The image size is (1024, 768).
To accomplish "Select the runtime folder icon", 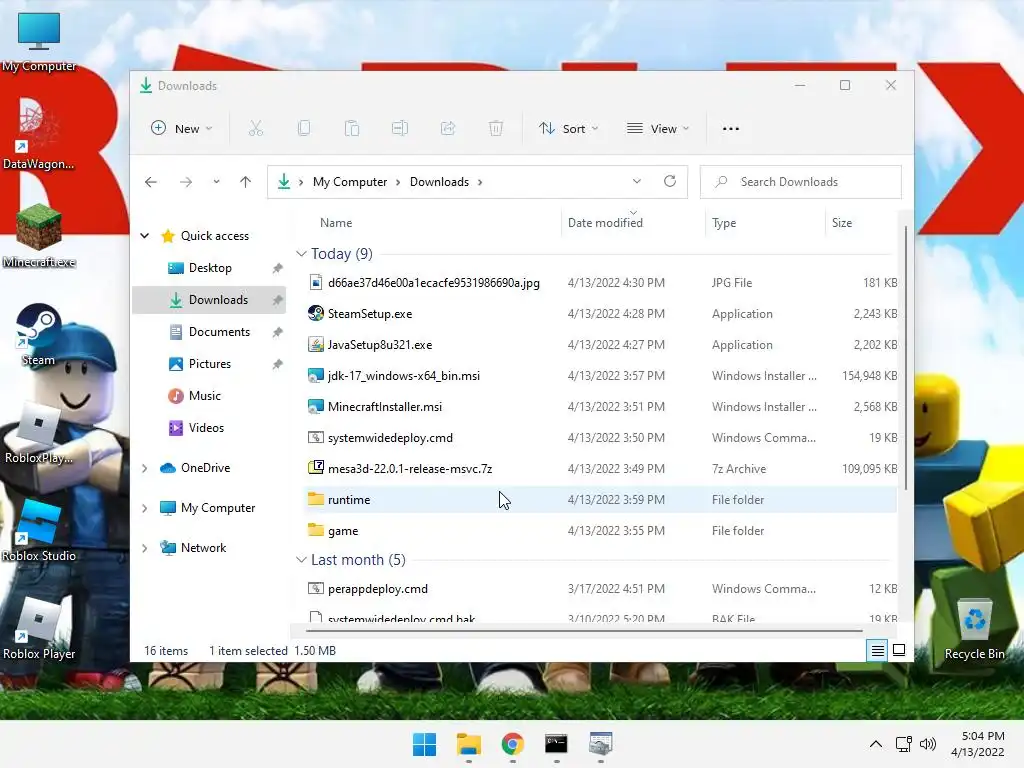I will (x=315, y=499).
